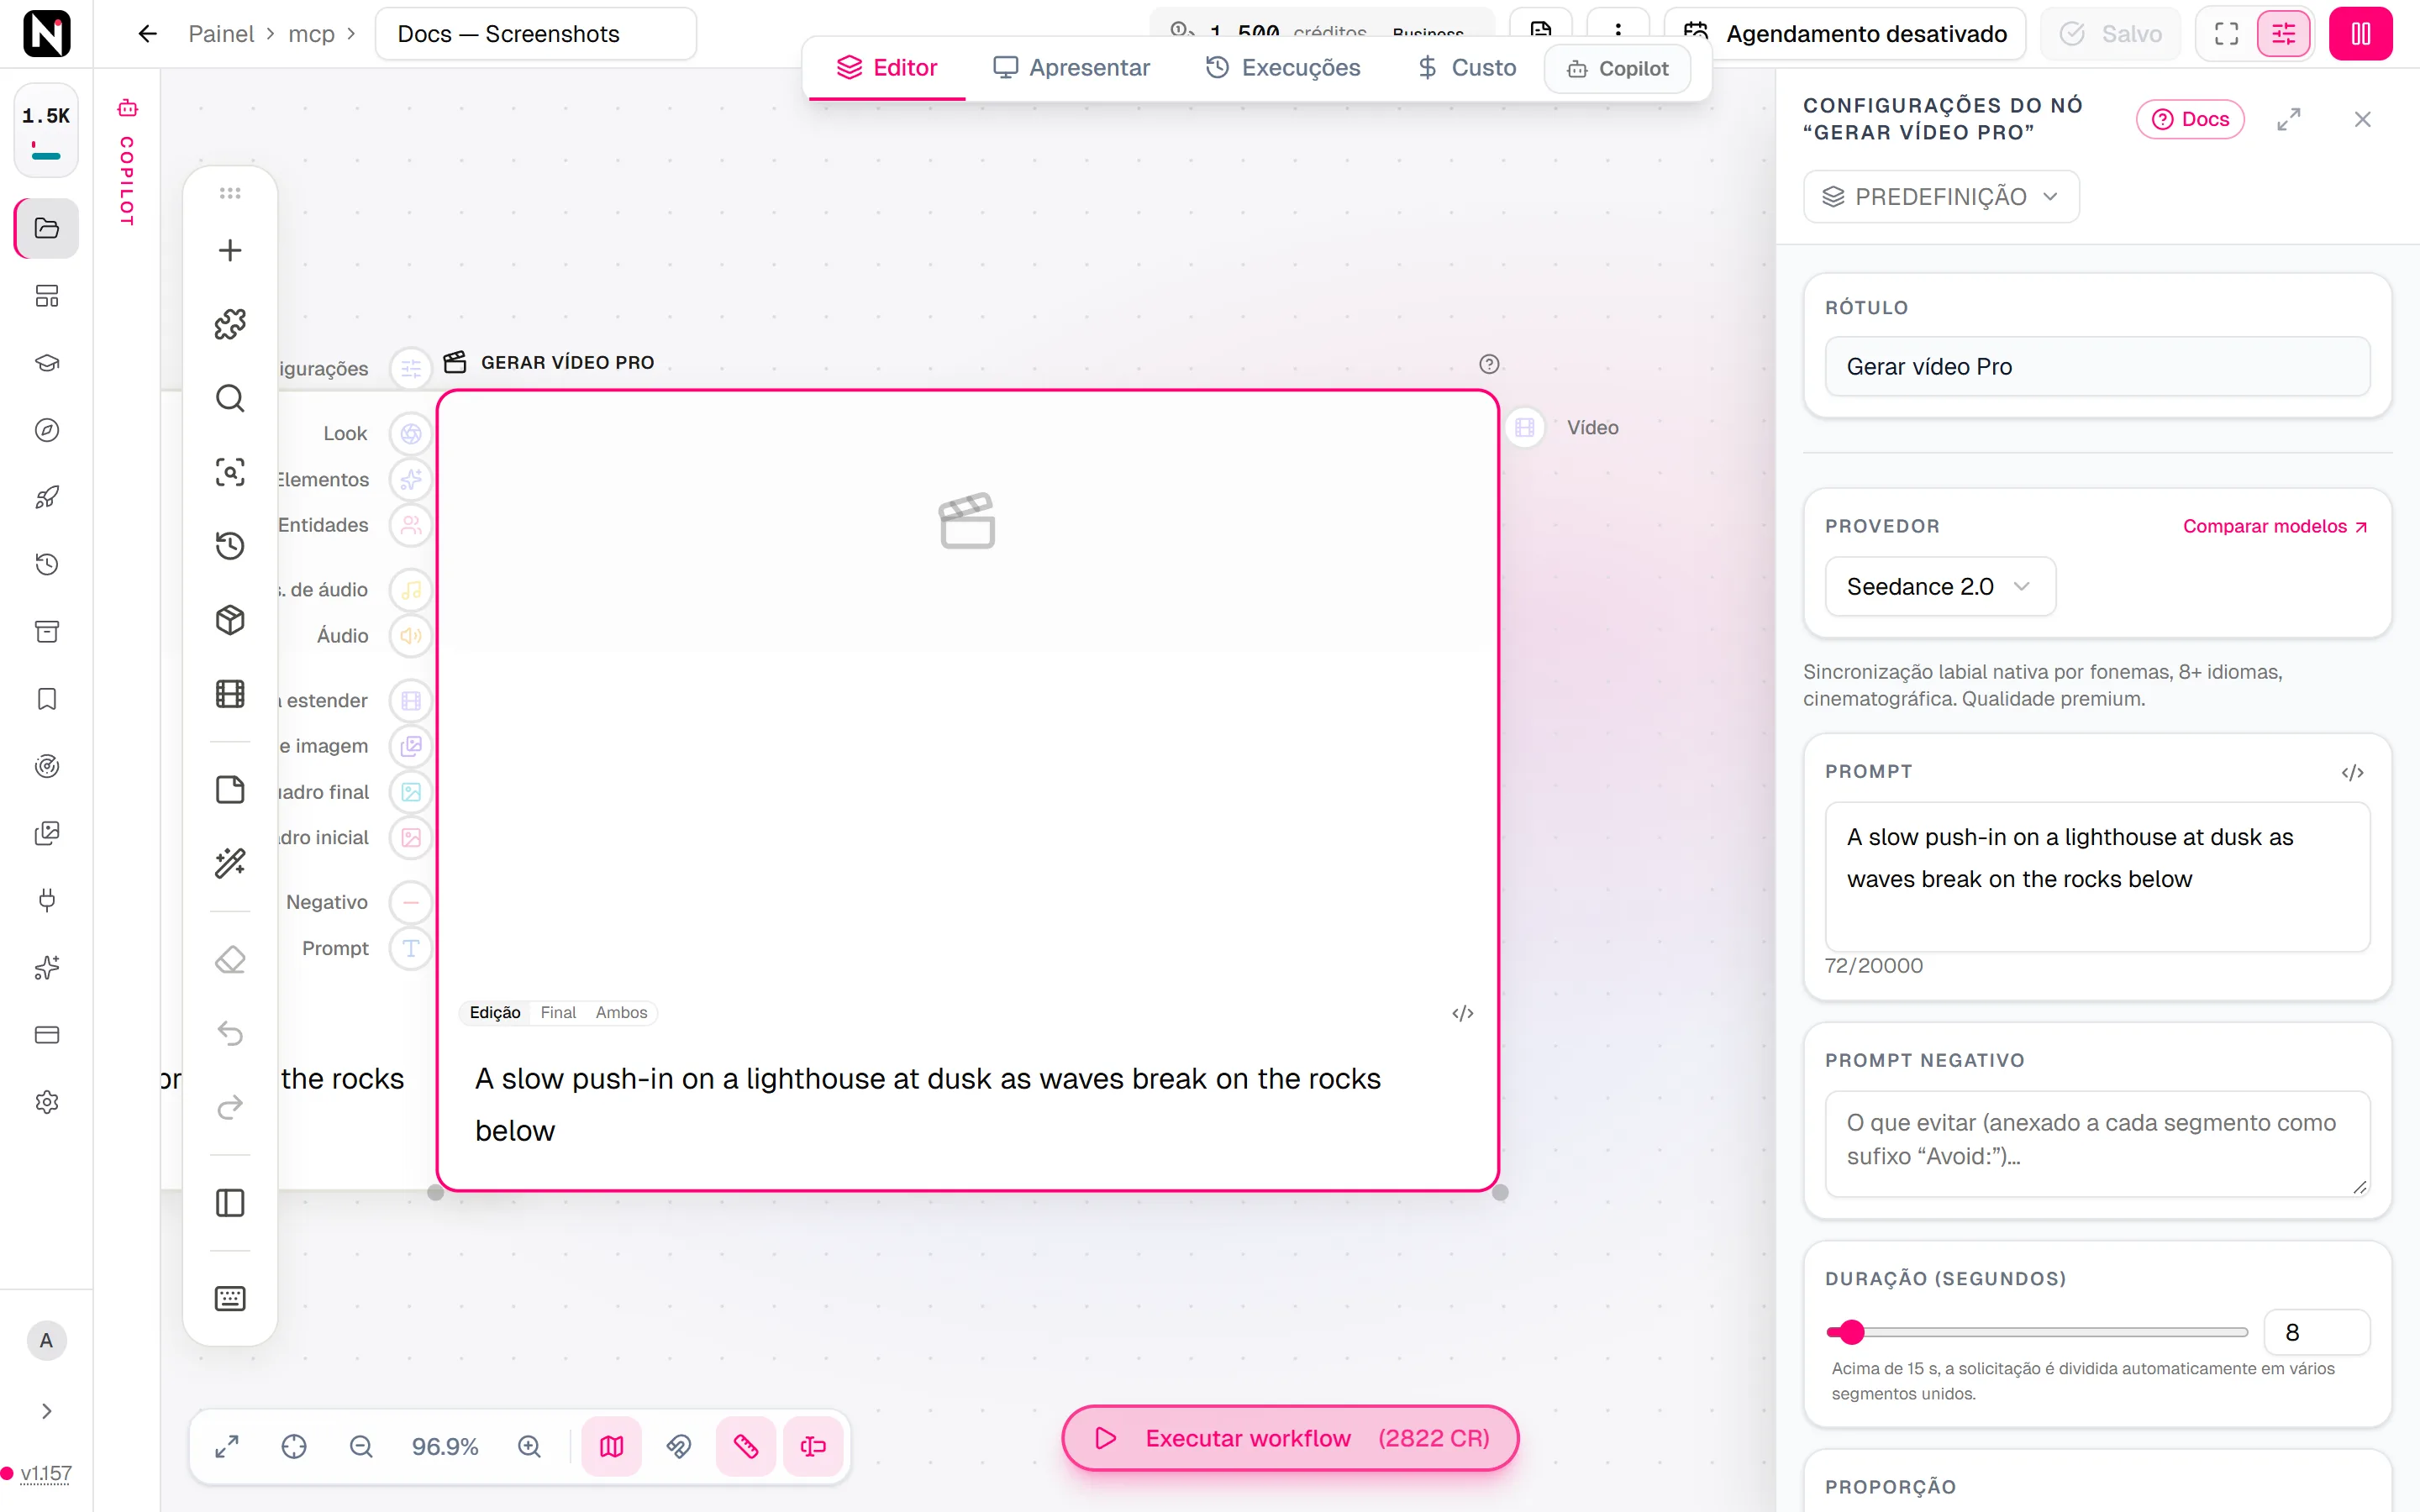
Task: Click the rocket icon in left sidebar
Action: (x=47, y=497)
